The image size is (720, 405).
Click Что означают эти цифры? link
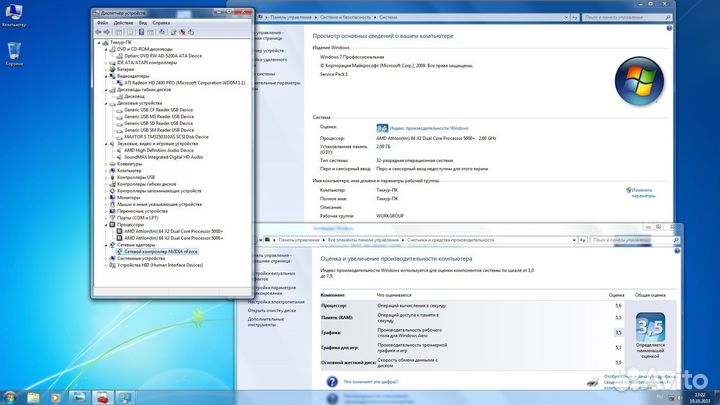[371, 382]
